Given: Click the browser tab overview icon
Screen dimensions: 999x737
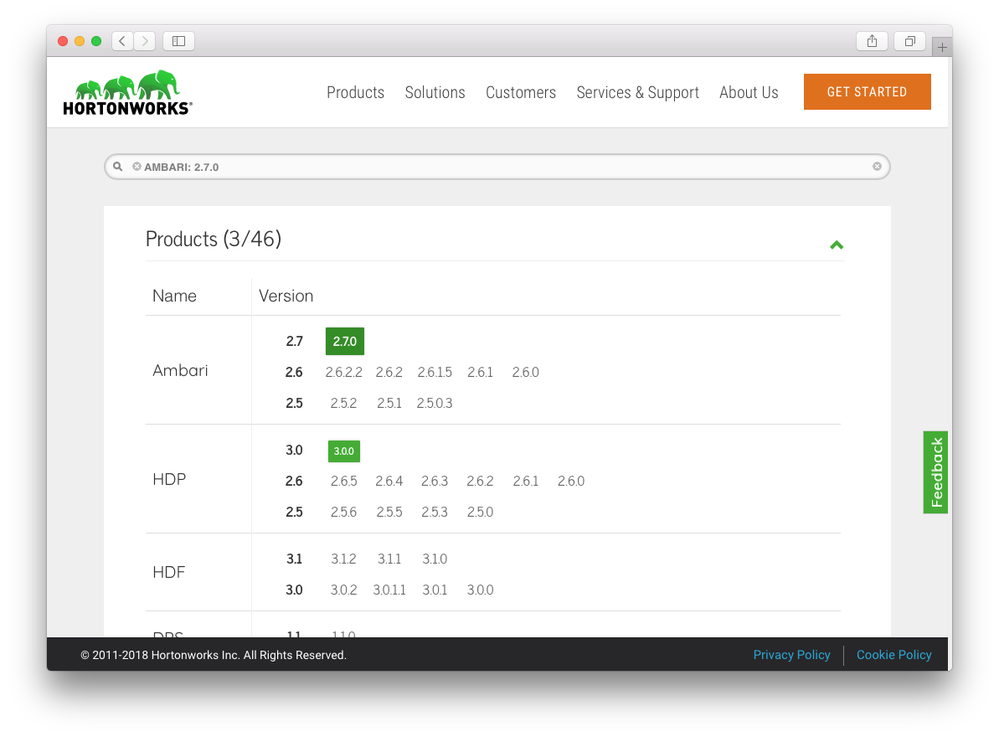Looking at the screenshot, I should [909, 40].
